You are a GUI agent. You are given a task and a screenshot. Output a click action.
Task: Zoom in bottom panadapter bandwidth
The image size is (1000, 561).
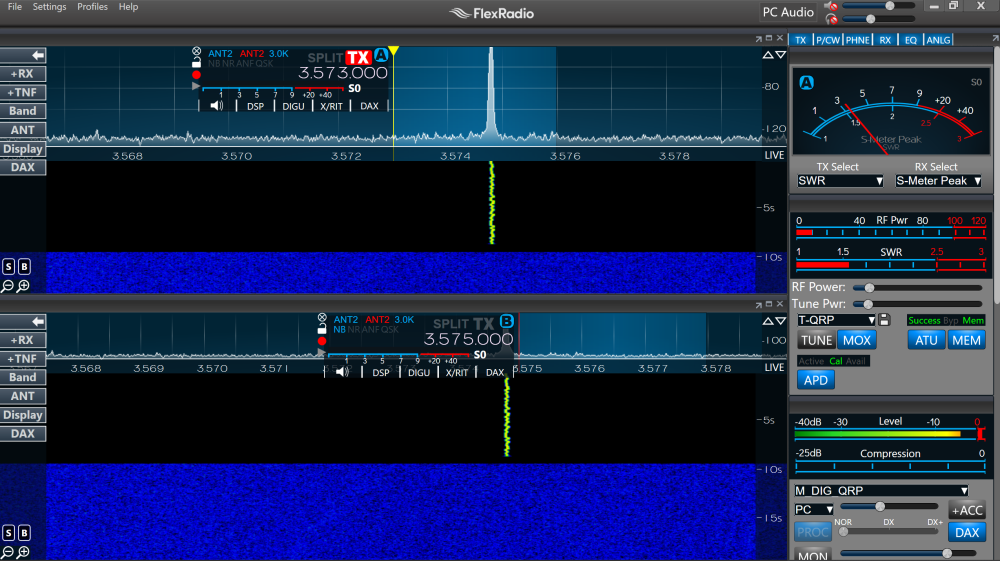(x=24, y=553)
